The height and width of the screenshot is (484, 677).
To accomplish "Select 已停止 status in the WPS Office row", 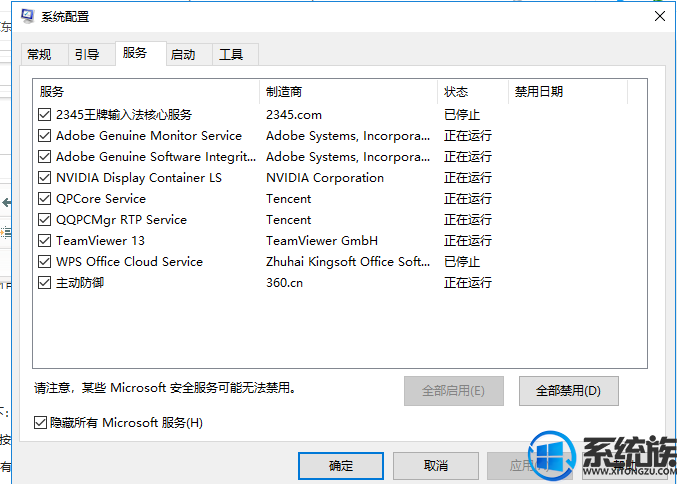I will (x=462, y=262).
